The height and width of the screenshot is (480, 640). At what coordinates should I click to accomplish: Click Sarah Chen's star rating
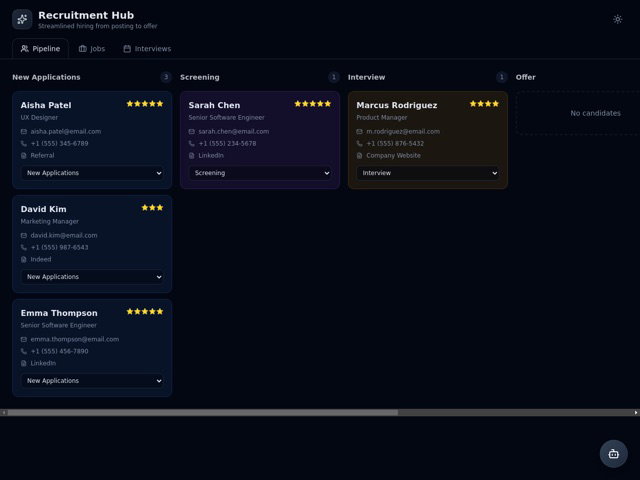click(x=313, y=104)
